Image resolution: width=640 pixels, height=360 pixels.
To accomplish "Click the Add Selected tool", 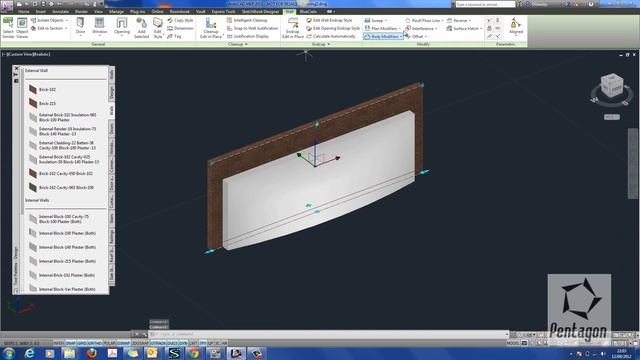I will pyautogui.click(x=141, y=28).
